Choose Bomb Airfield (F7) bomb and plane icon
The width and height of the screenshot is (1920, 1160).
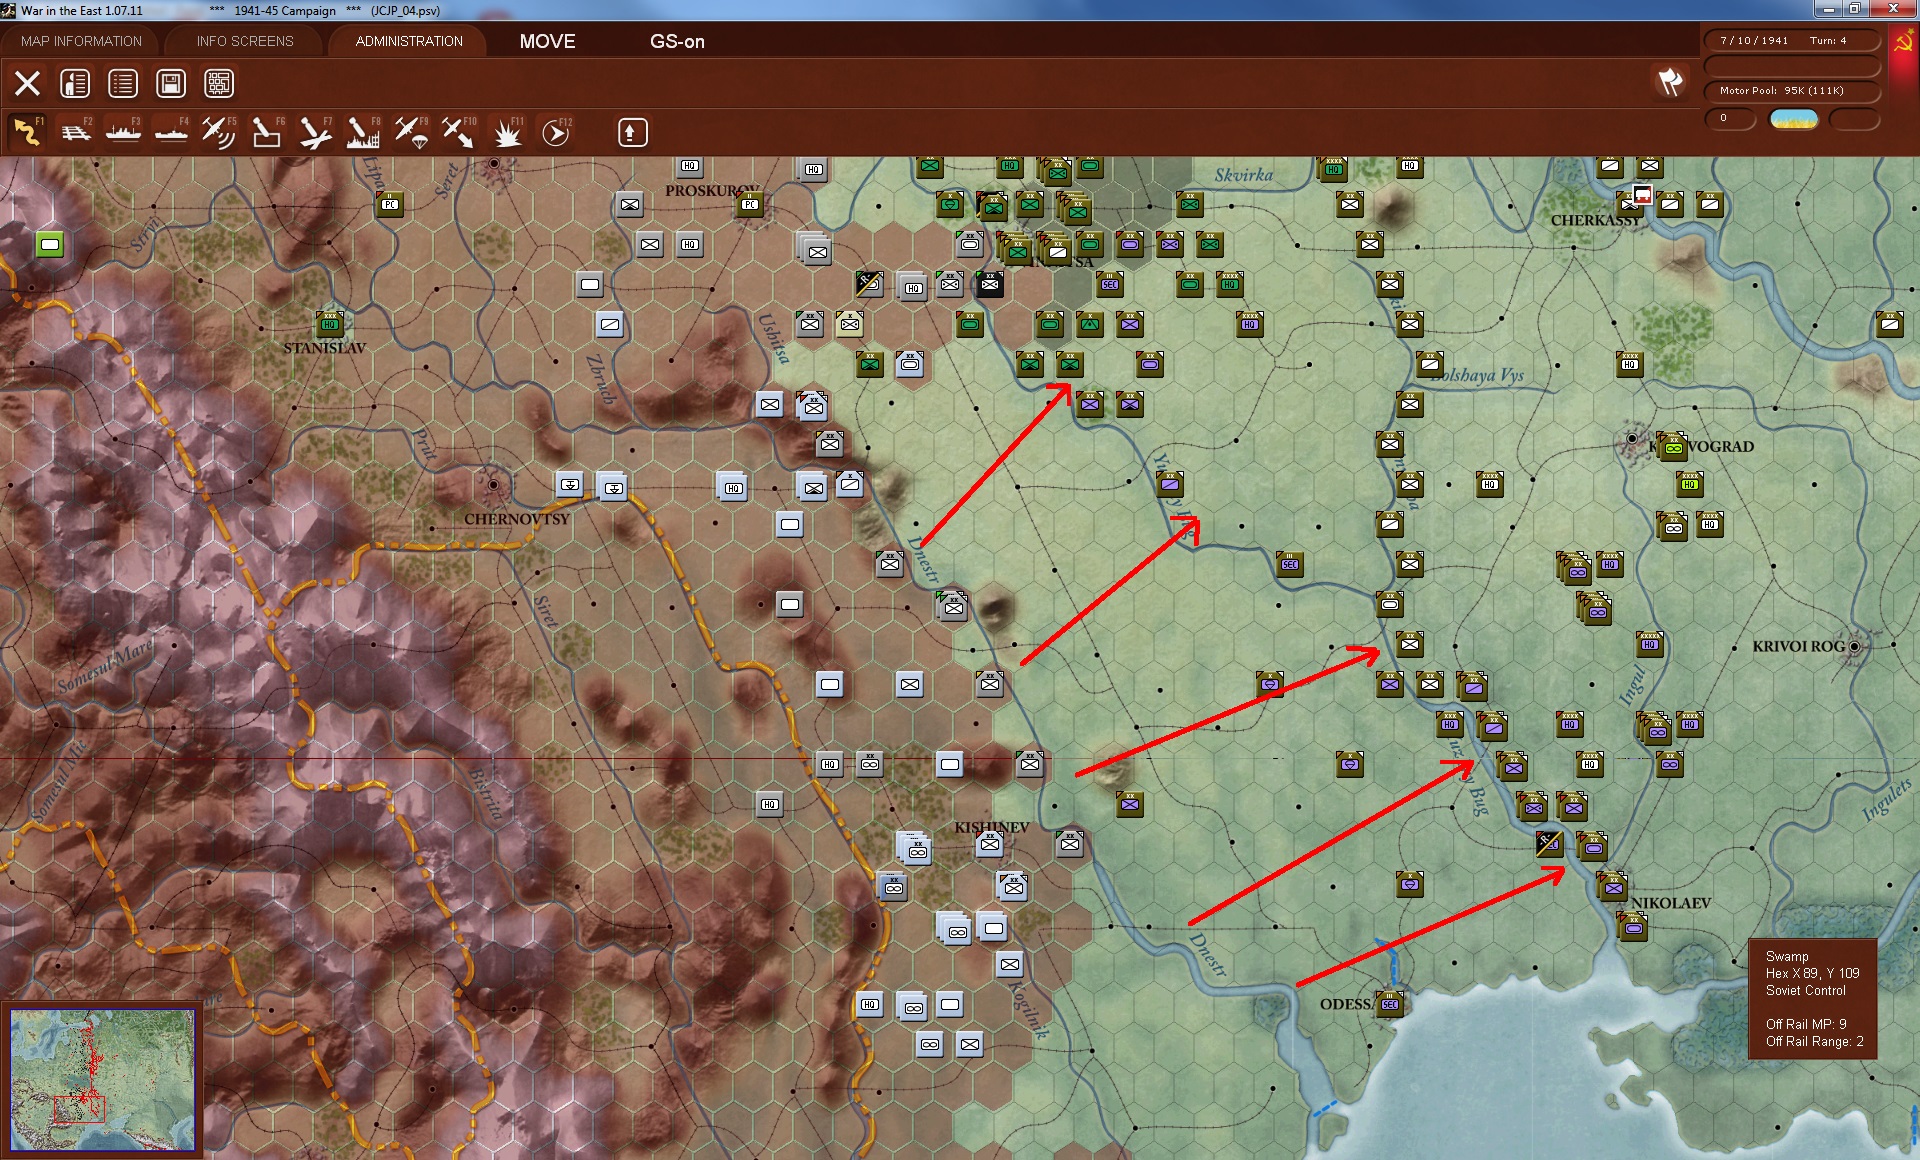[x=315, y=132]
